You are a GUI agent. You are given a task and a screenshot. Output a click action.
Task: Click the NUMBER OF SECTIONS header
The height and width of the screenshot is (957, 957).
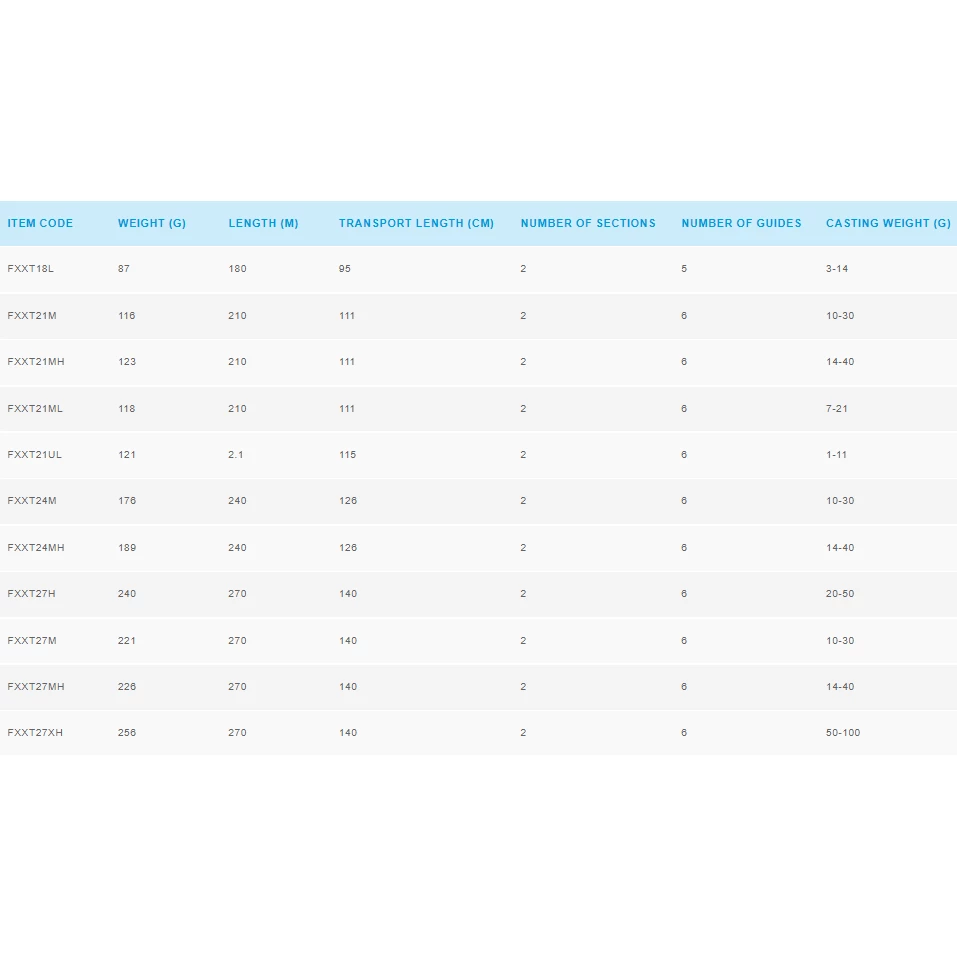(588, 223)
